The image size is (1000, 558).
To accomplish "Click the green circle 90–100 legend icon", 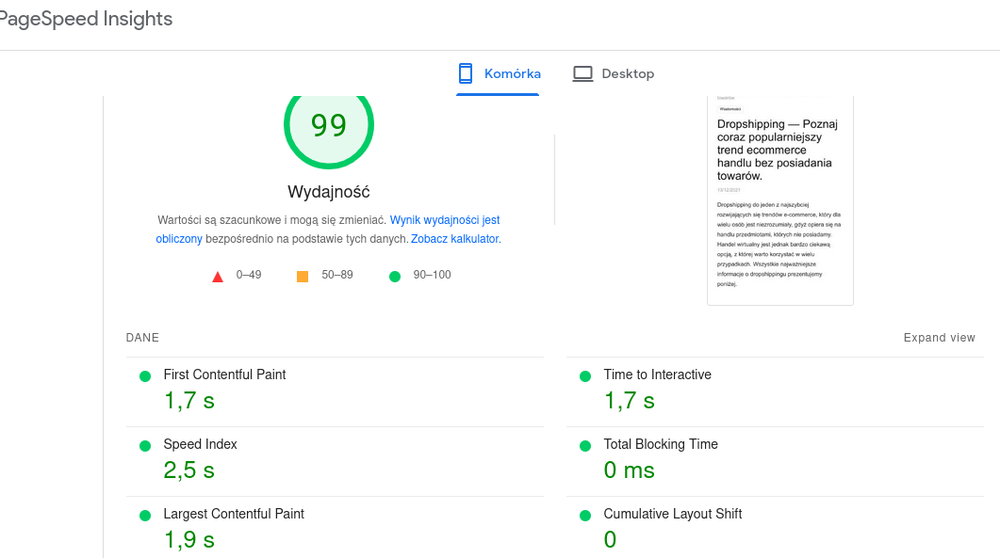I will pyautogui.click(x=394, y=276).
